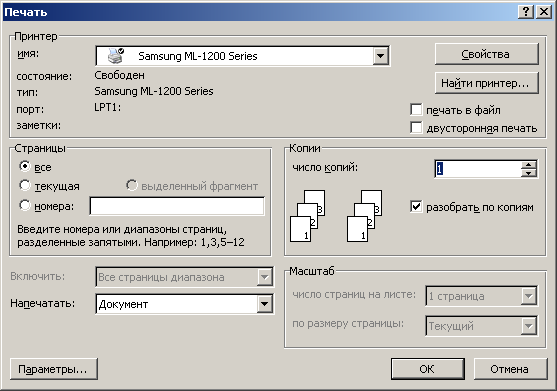This screenshot has height=391, width=557.
Task: Confirm printing with OK button
Action: click(428, 369)
